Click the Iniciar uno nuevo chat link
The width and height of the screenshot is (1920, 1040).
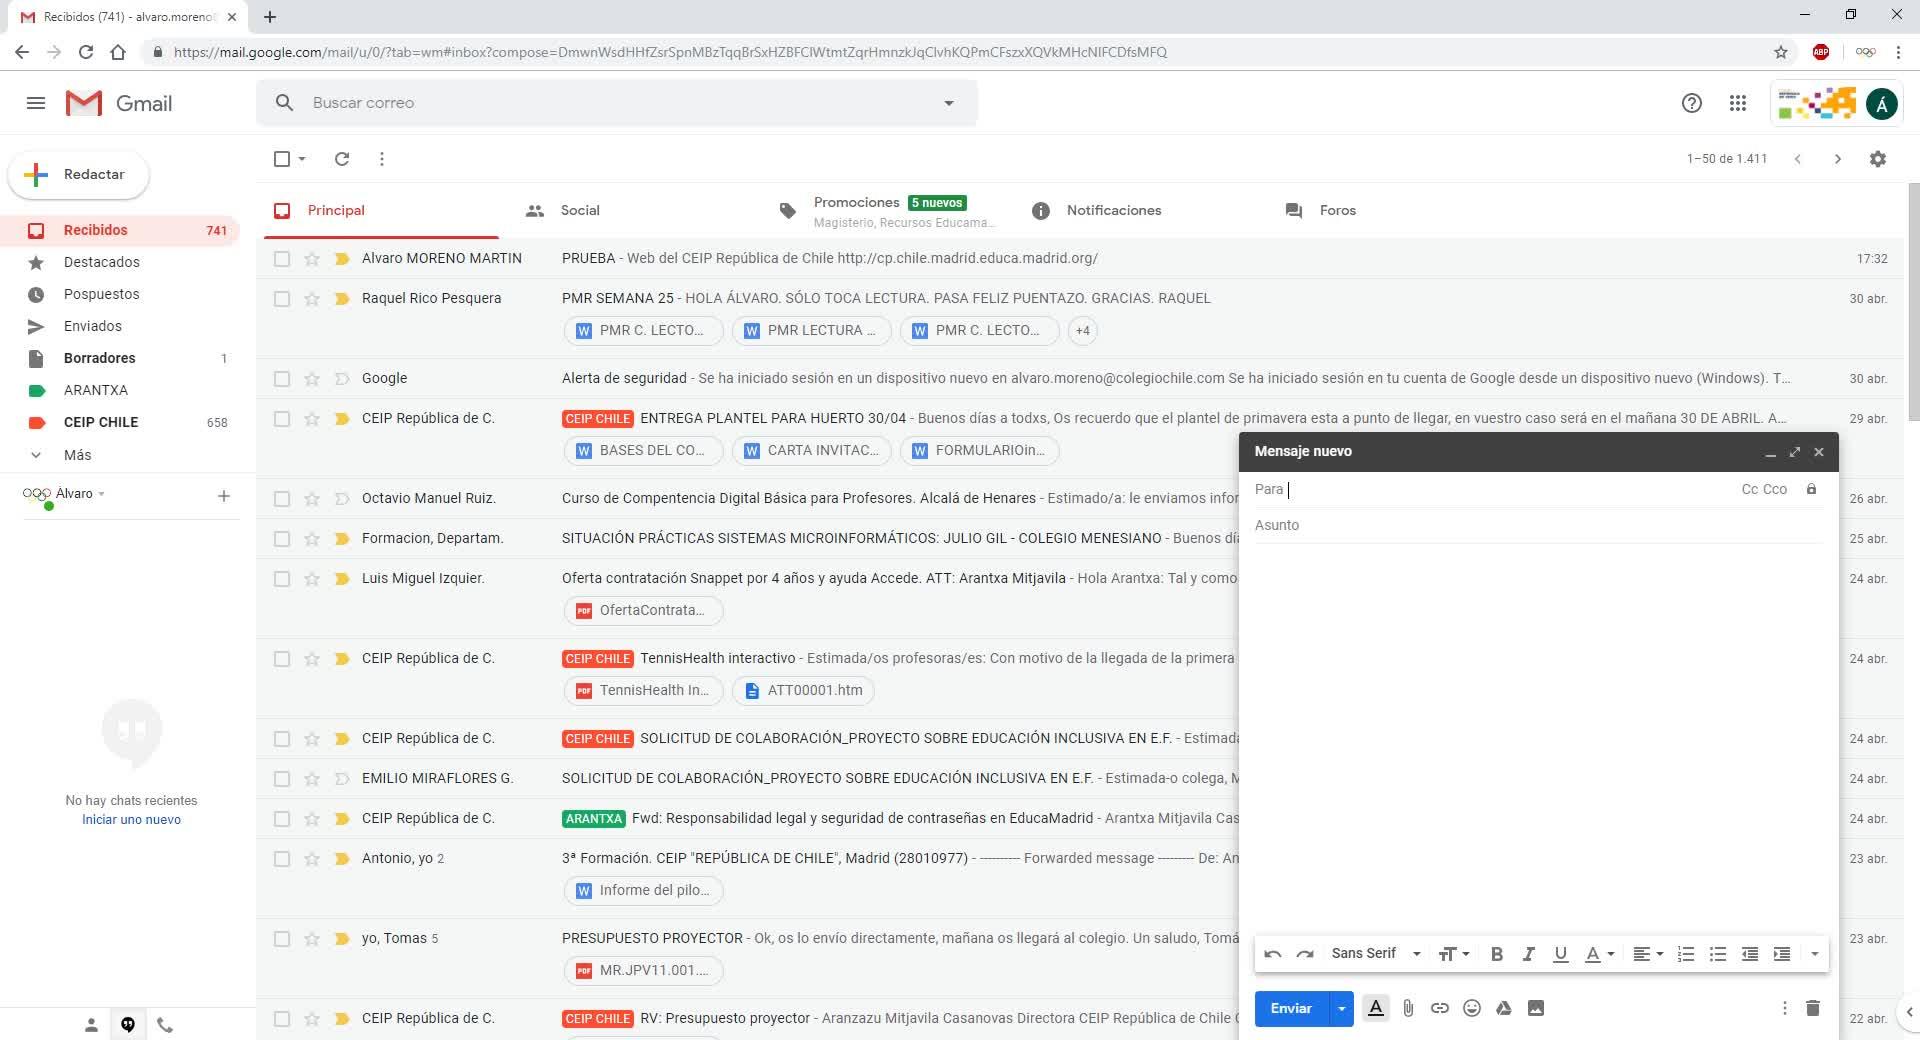point(131,820)
